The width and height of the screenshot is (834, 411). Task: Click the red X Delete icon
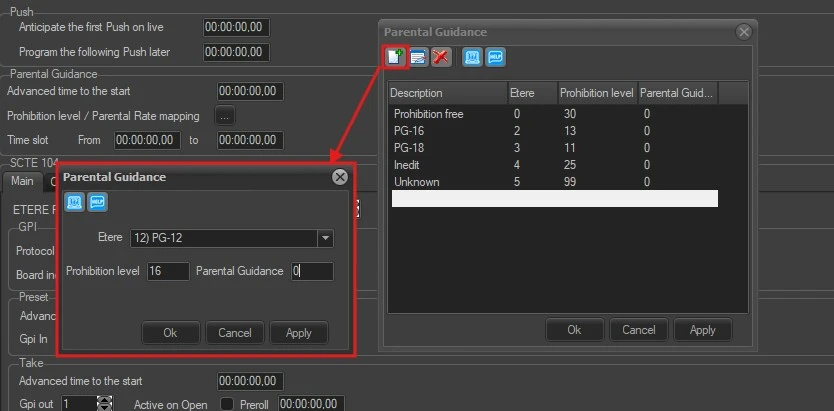[440, 57]
